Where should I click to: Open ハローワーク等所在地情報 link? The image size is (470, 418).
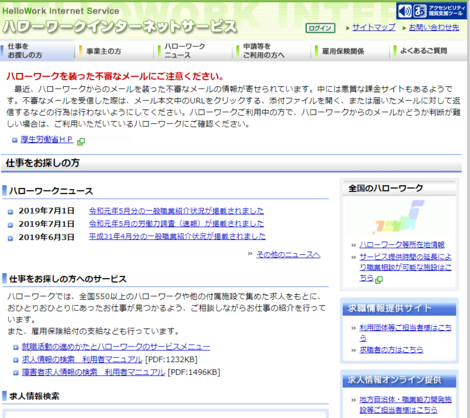click(402, 245)
